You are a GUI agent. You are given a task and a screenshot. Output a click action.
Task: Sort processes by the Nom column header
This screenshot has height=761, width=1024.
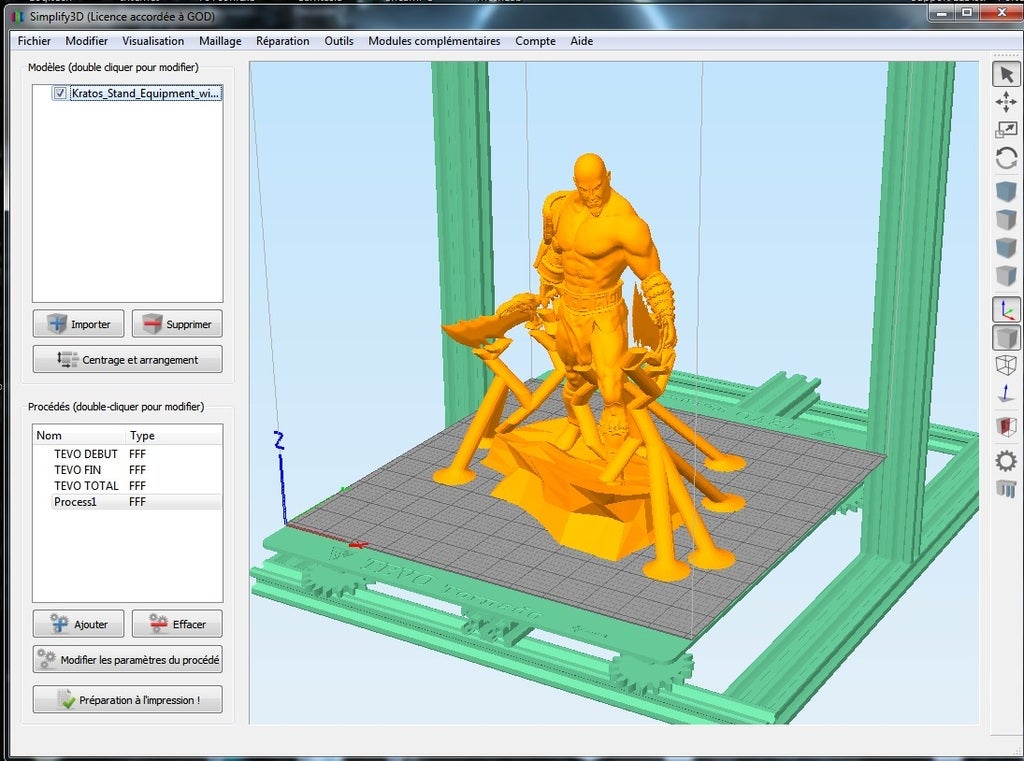tap(49, 436)
